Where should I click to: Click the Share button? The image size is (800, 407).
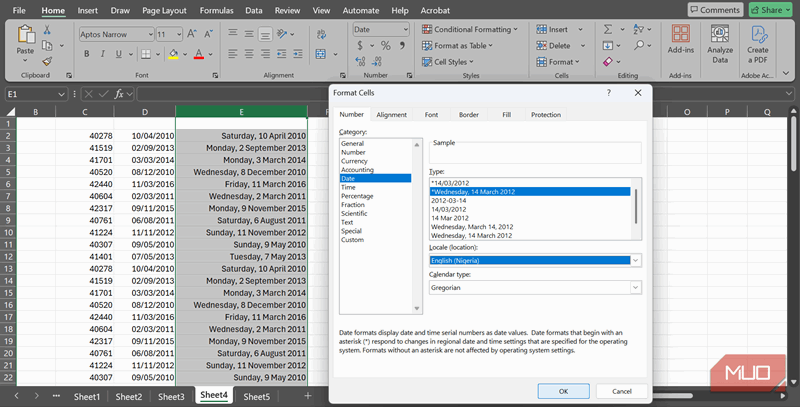(x=770, y=10)
